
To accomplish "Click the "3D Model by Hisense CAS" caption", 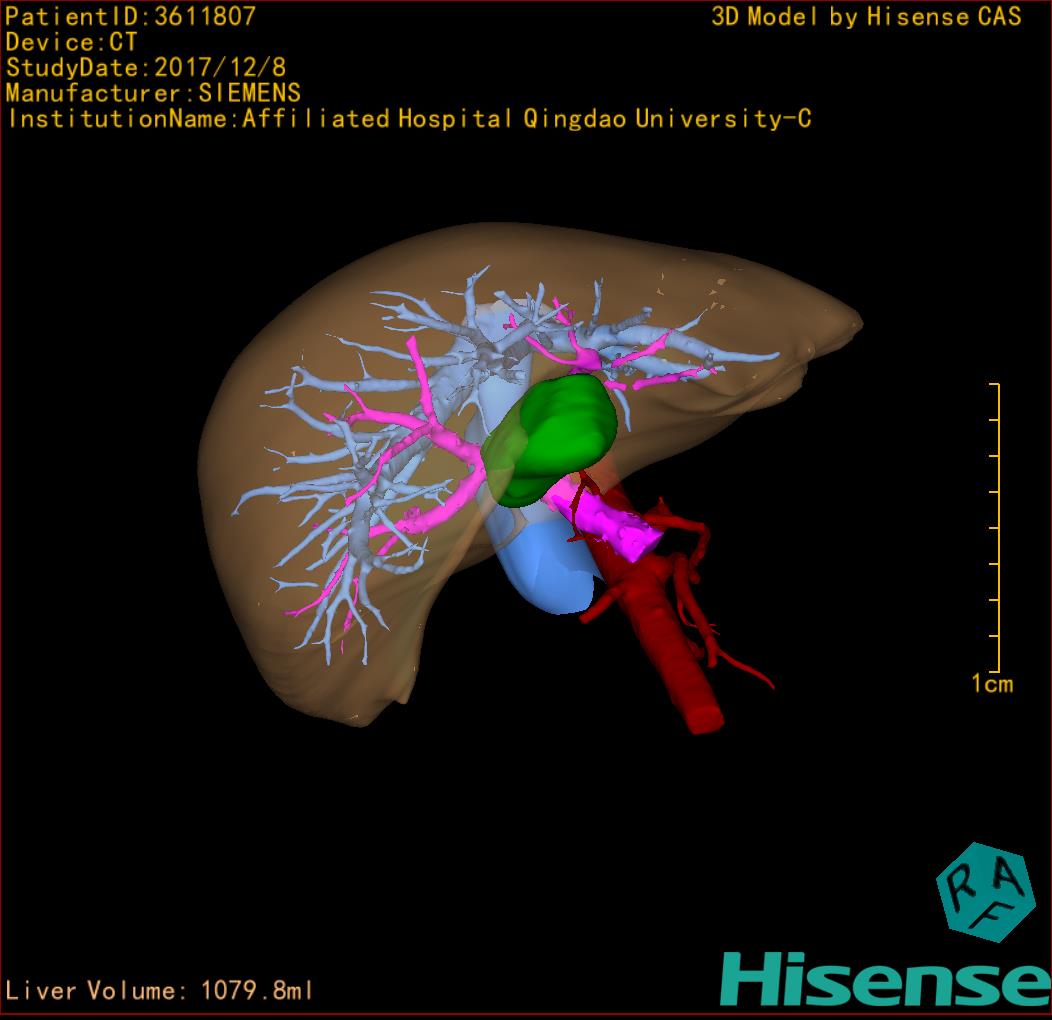I will [x=866, y=16].
